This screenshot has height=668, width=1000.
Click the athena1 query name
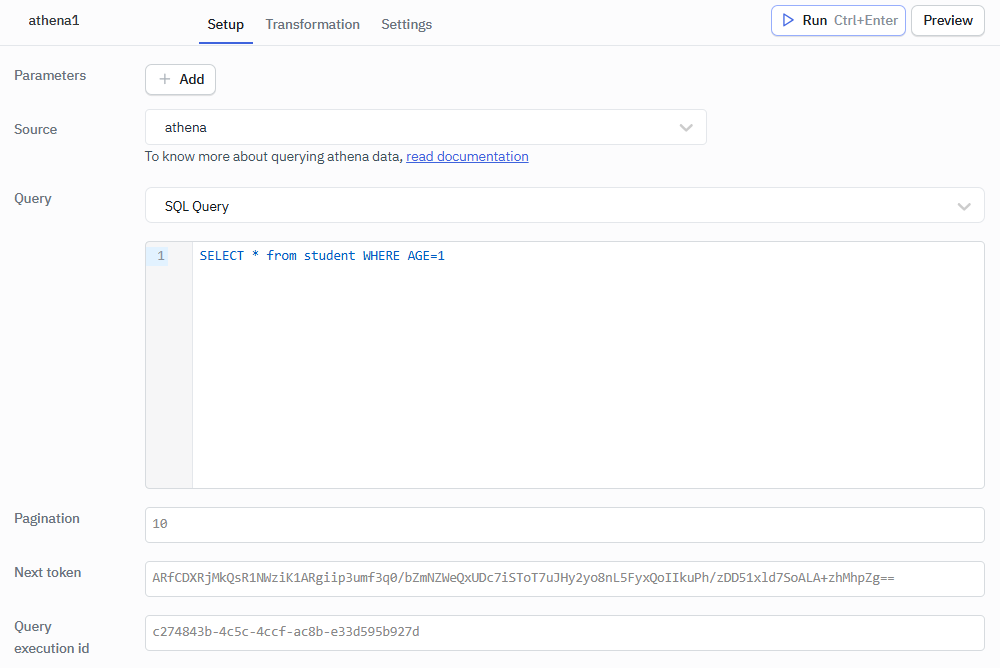(x=54, y=20)
